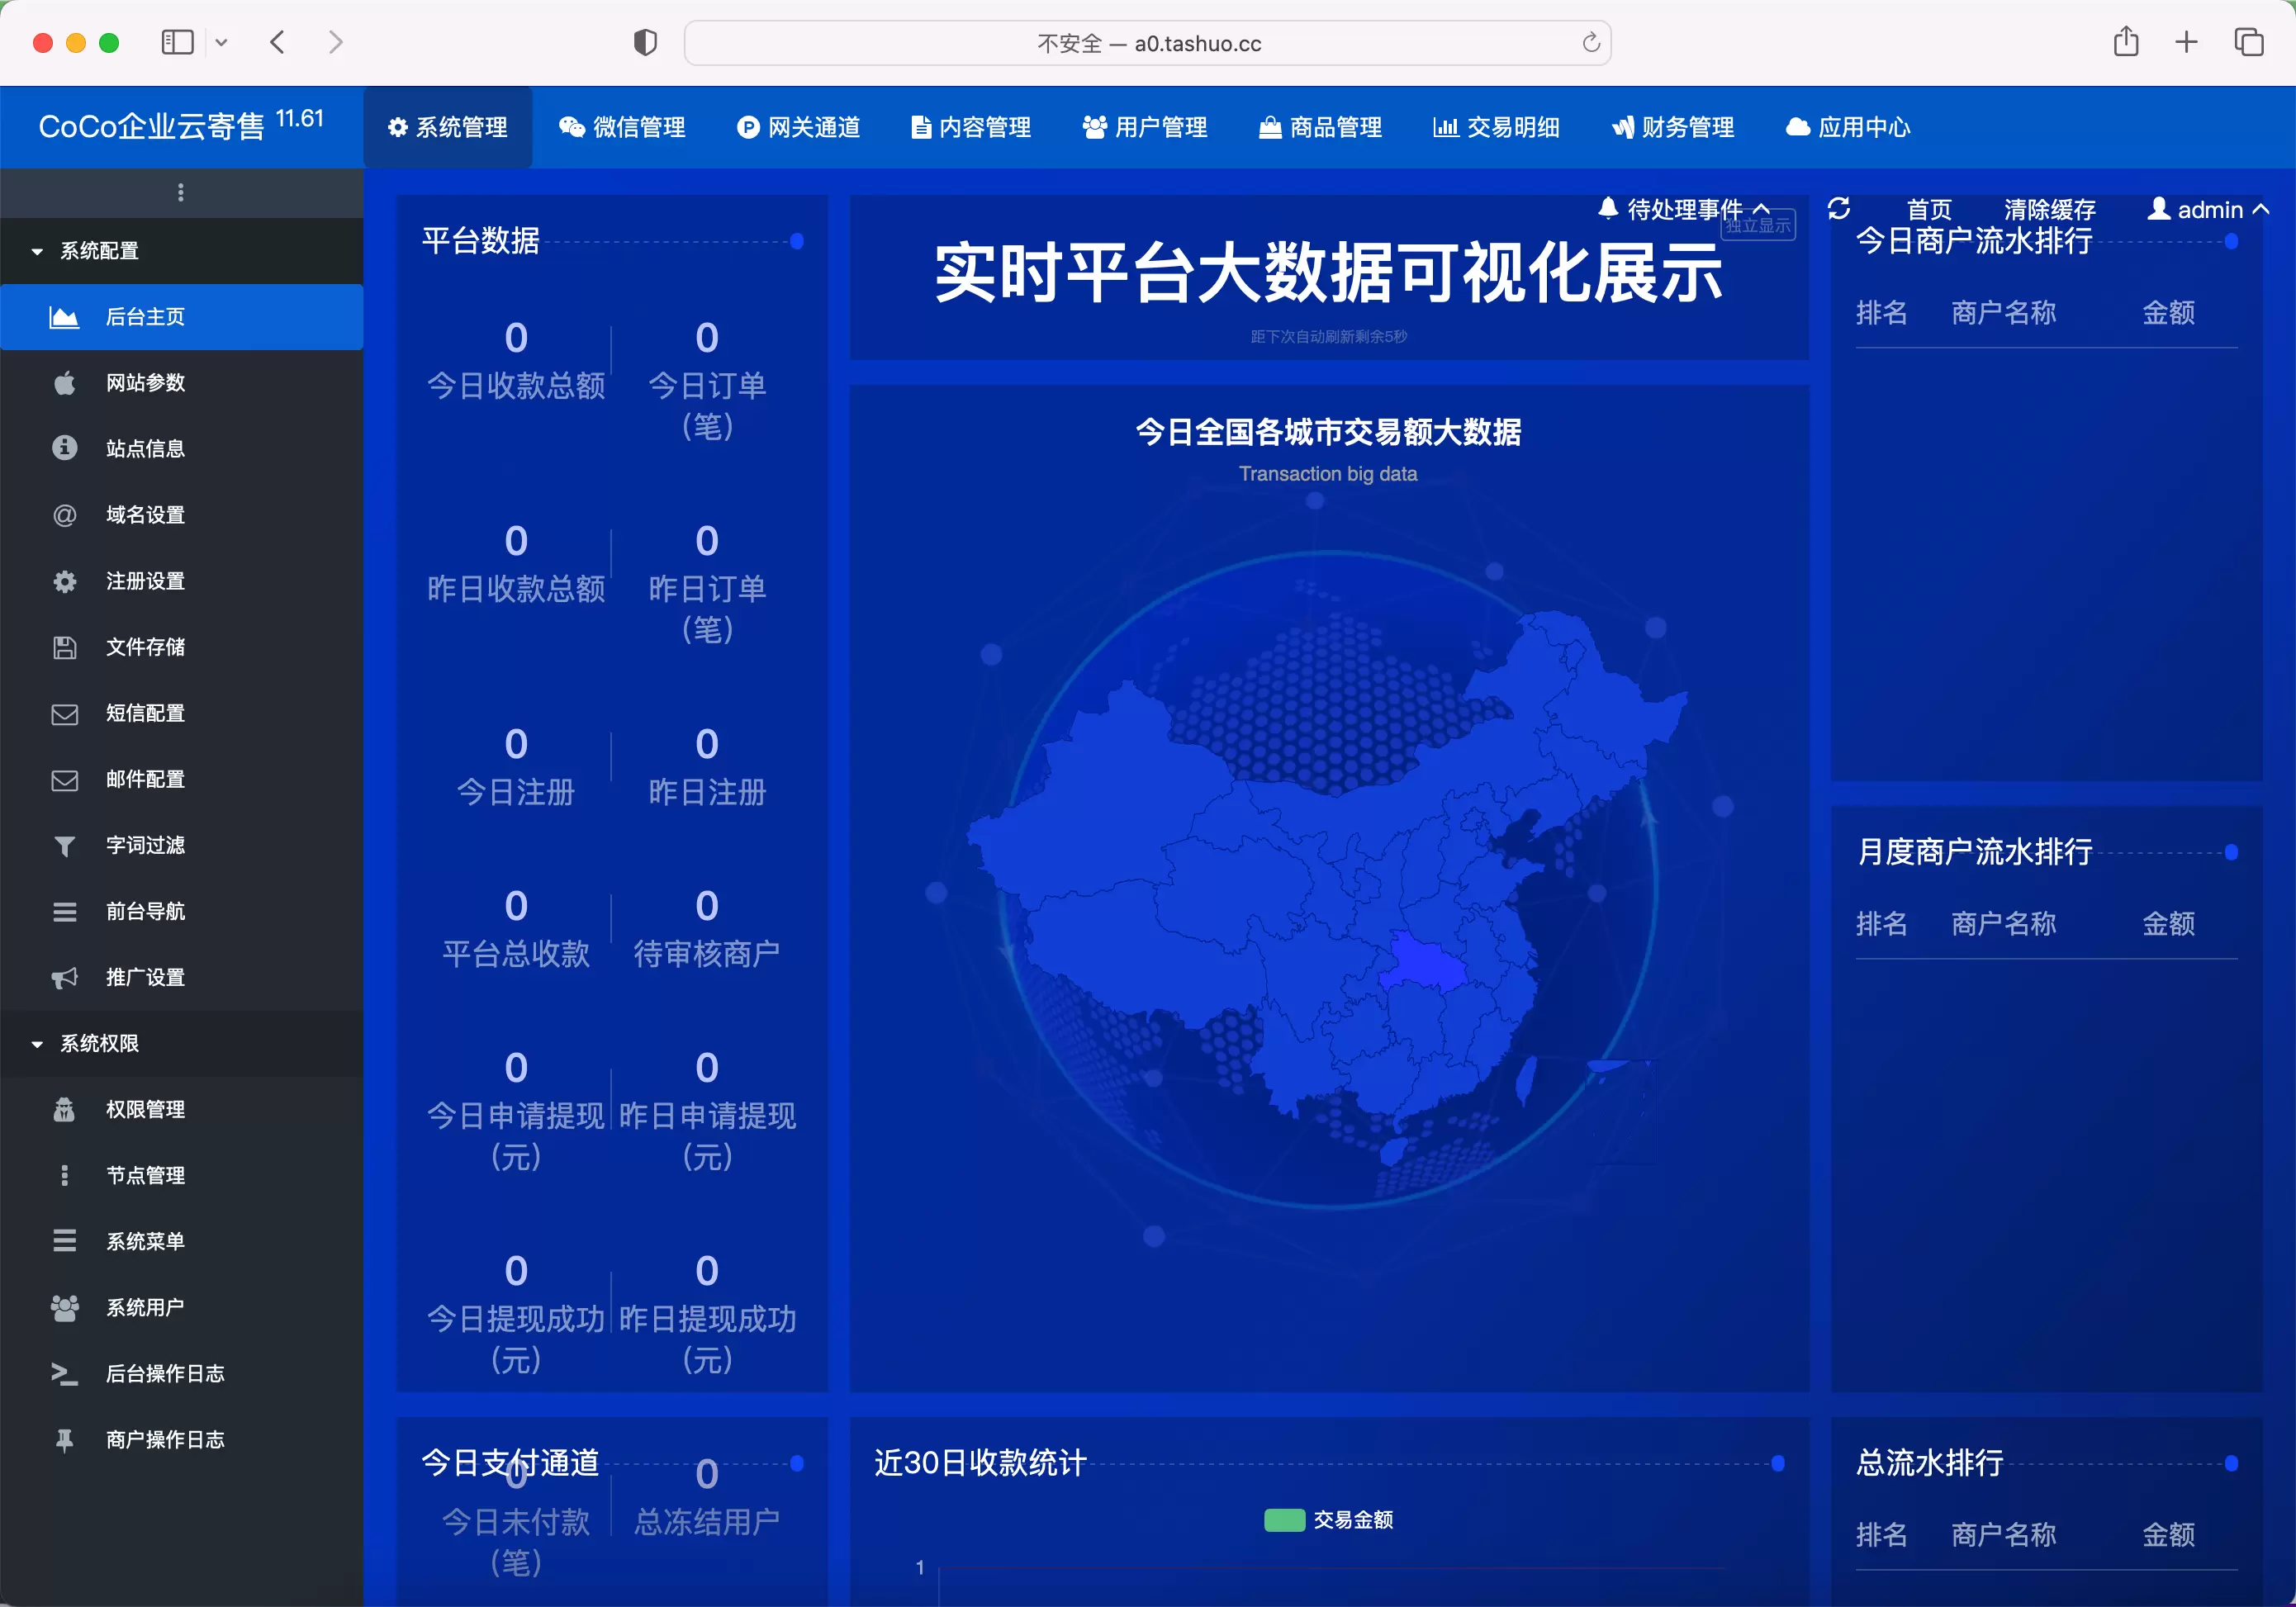Image resolution: width=2296 pixels, height=1607 pixels.
Task: Go forward with Safari forward arrow
Action: click(335, 42)
